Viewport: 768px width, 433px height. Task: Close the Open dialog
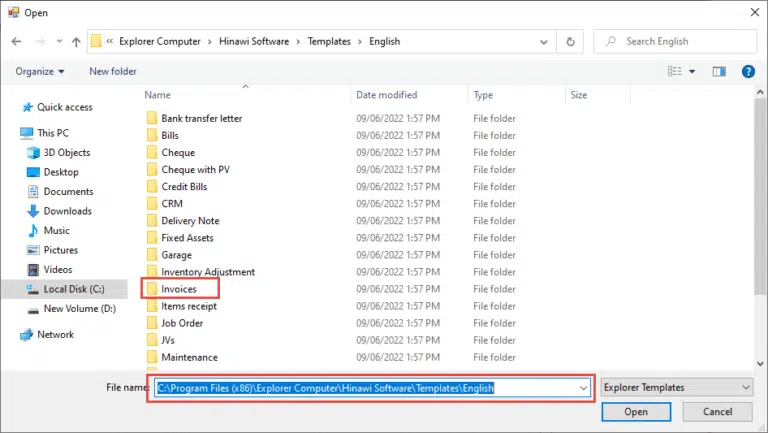(x=755, y=12)
